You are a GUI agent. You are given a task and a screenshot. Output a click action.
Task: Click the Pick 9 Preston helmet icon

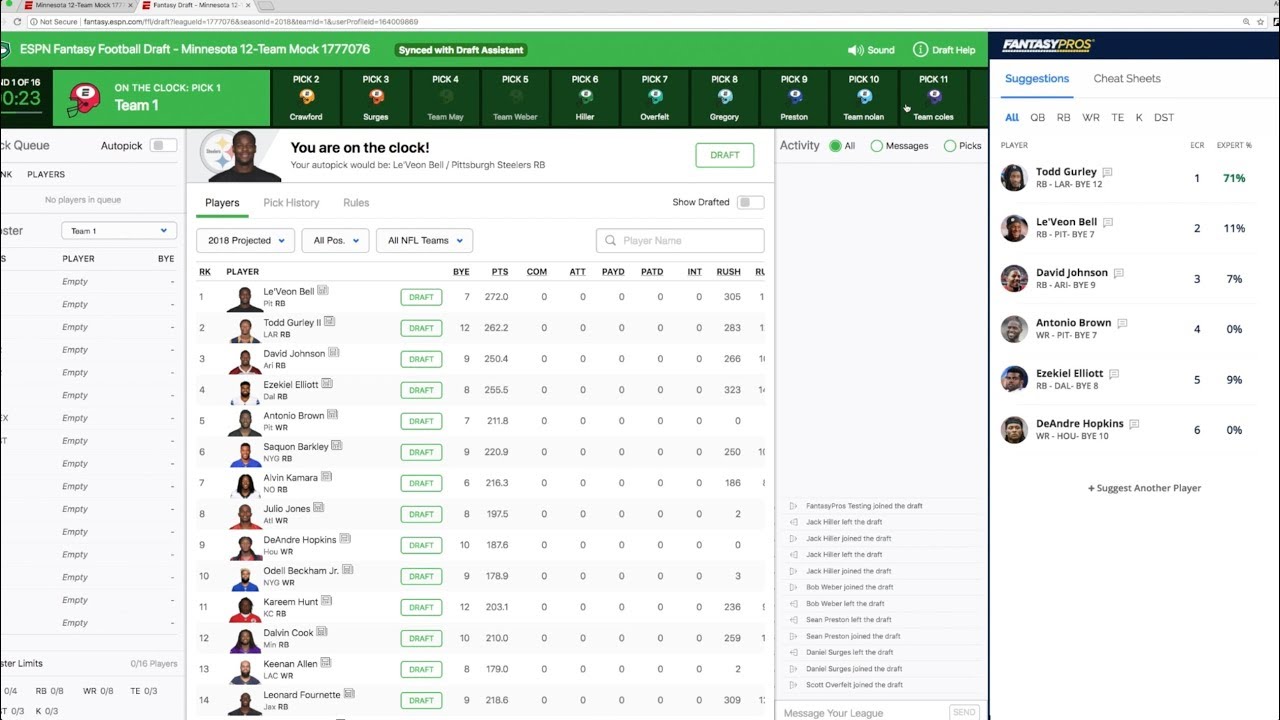pos(794,97)
